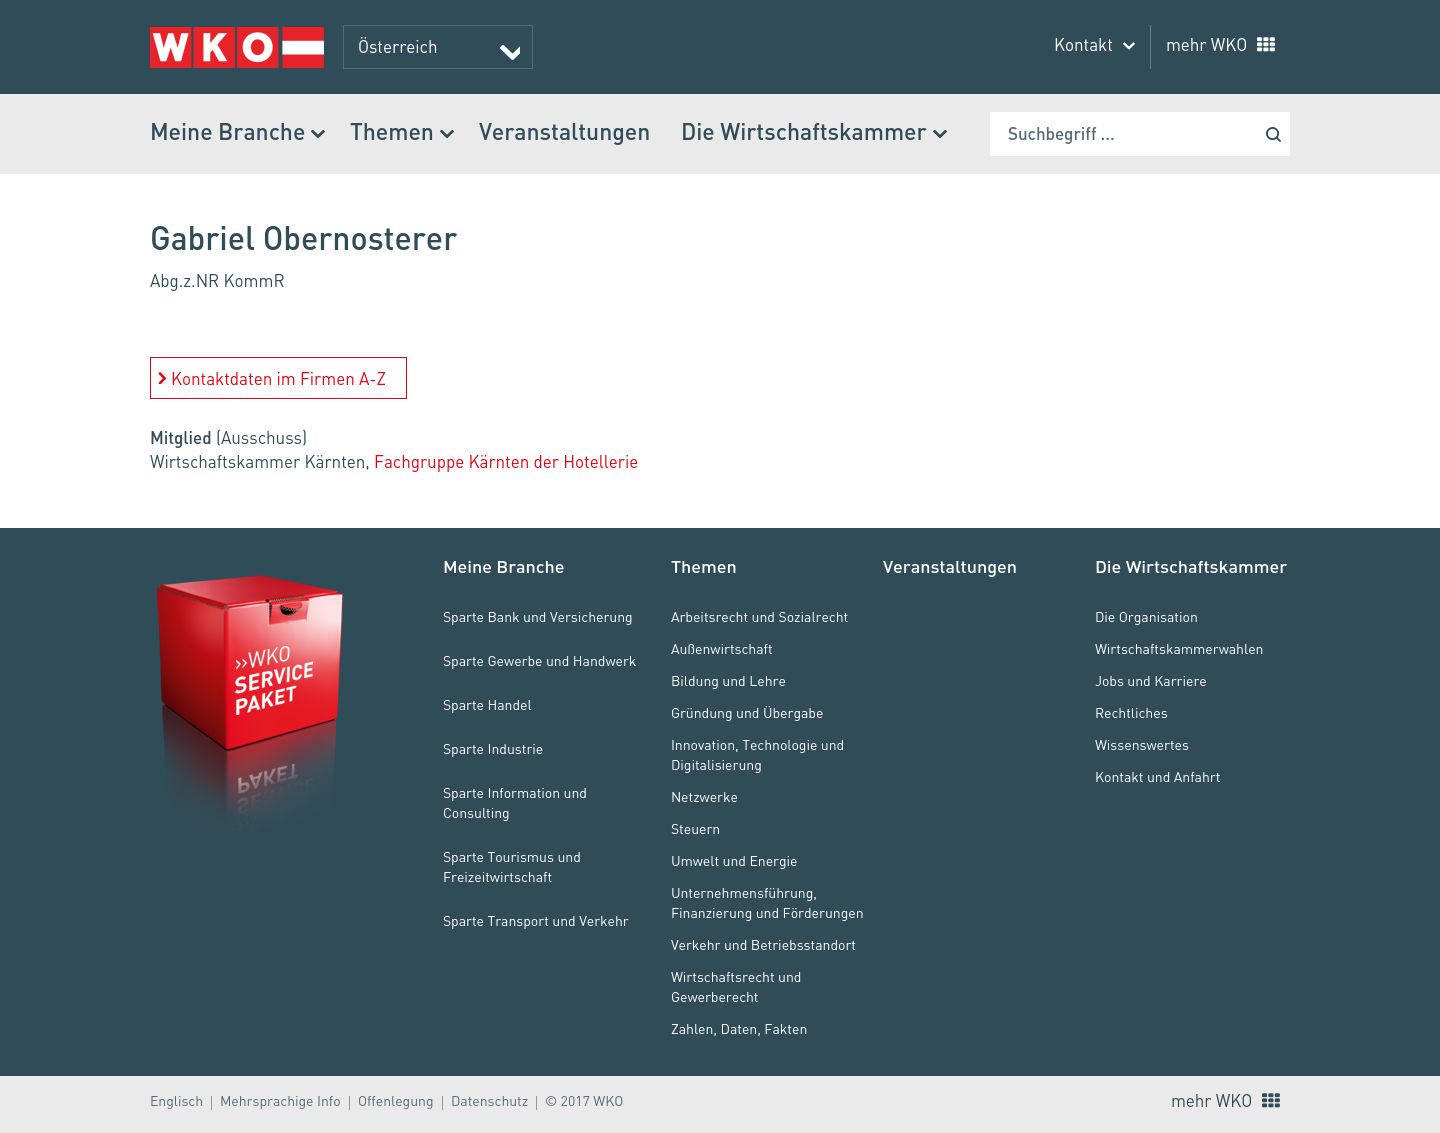Open Veranstaltungen in the main navigation
1440x1133 pixels.
pyautogui.click(x=564, y=133)
